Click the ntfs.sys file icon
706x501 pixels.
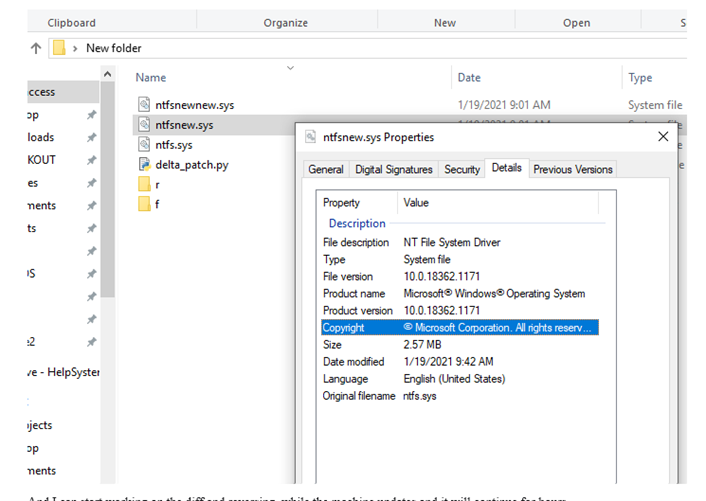[x=144, y=144]
